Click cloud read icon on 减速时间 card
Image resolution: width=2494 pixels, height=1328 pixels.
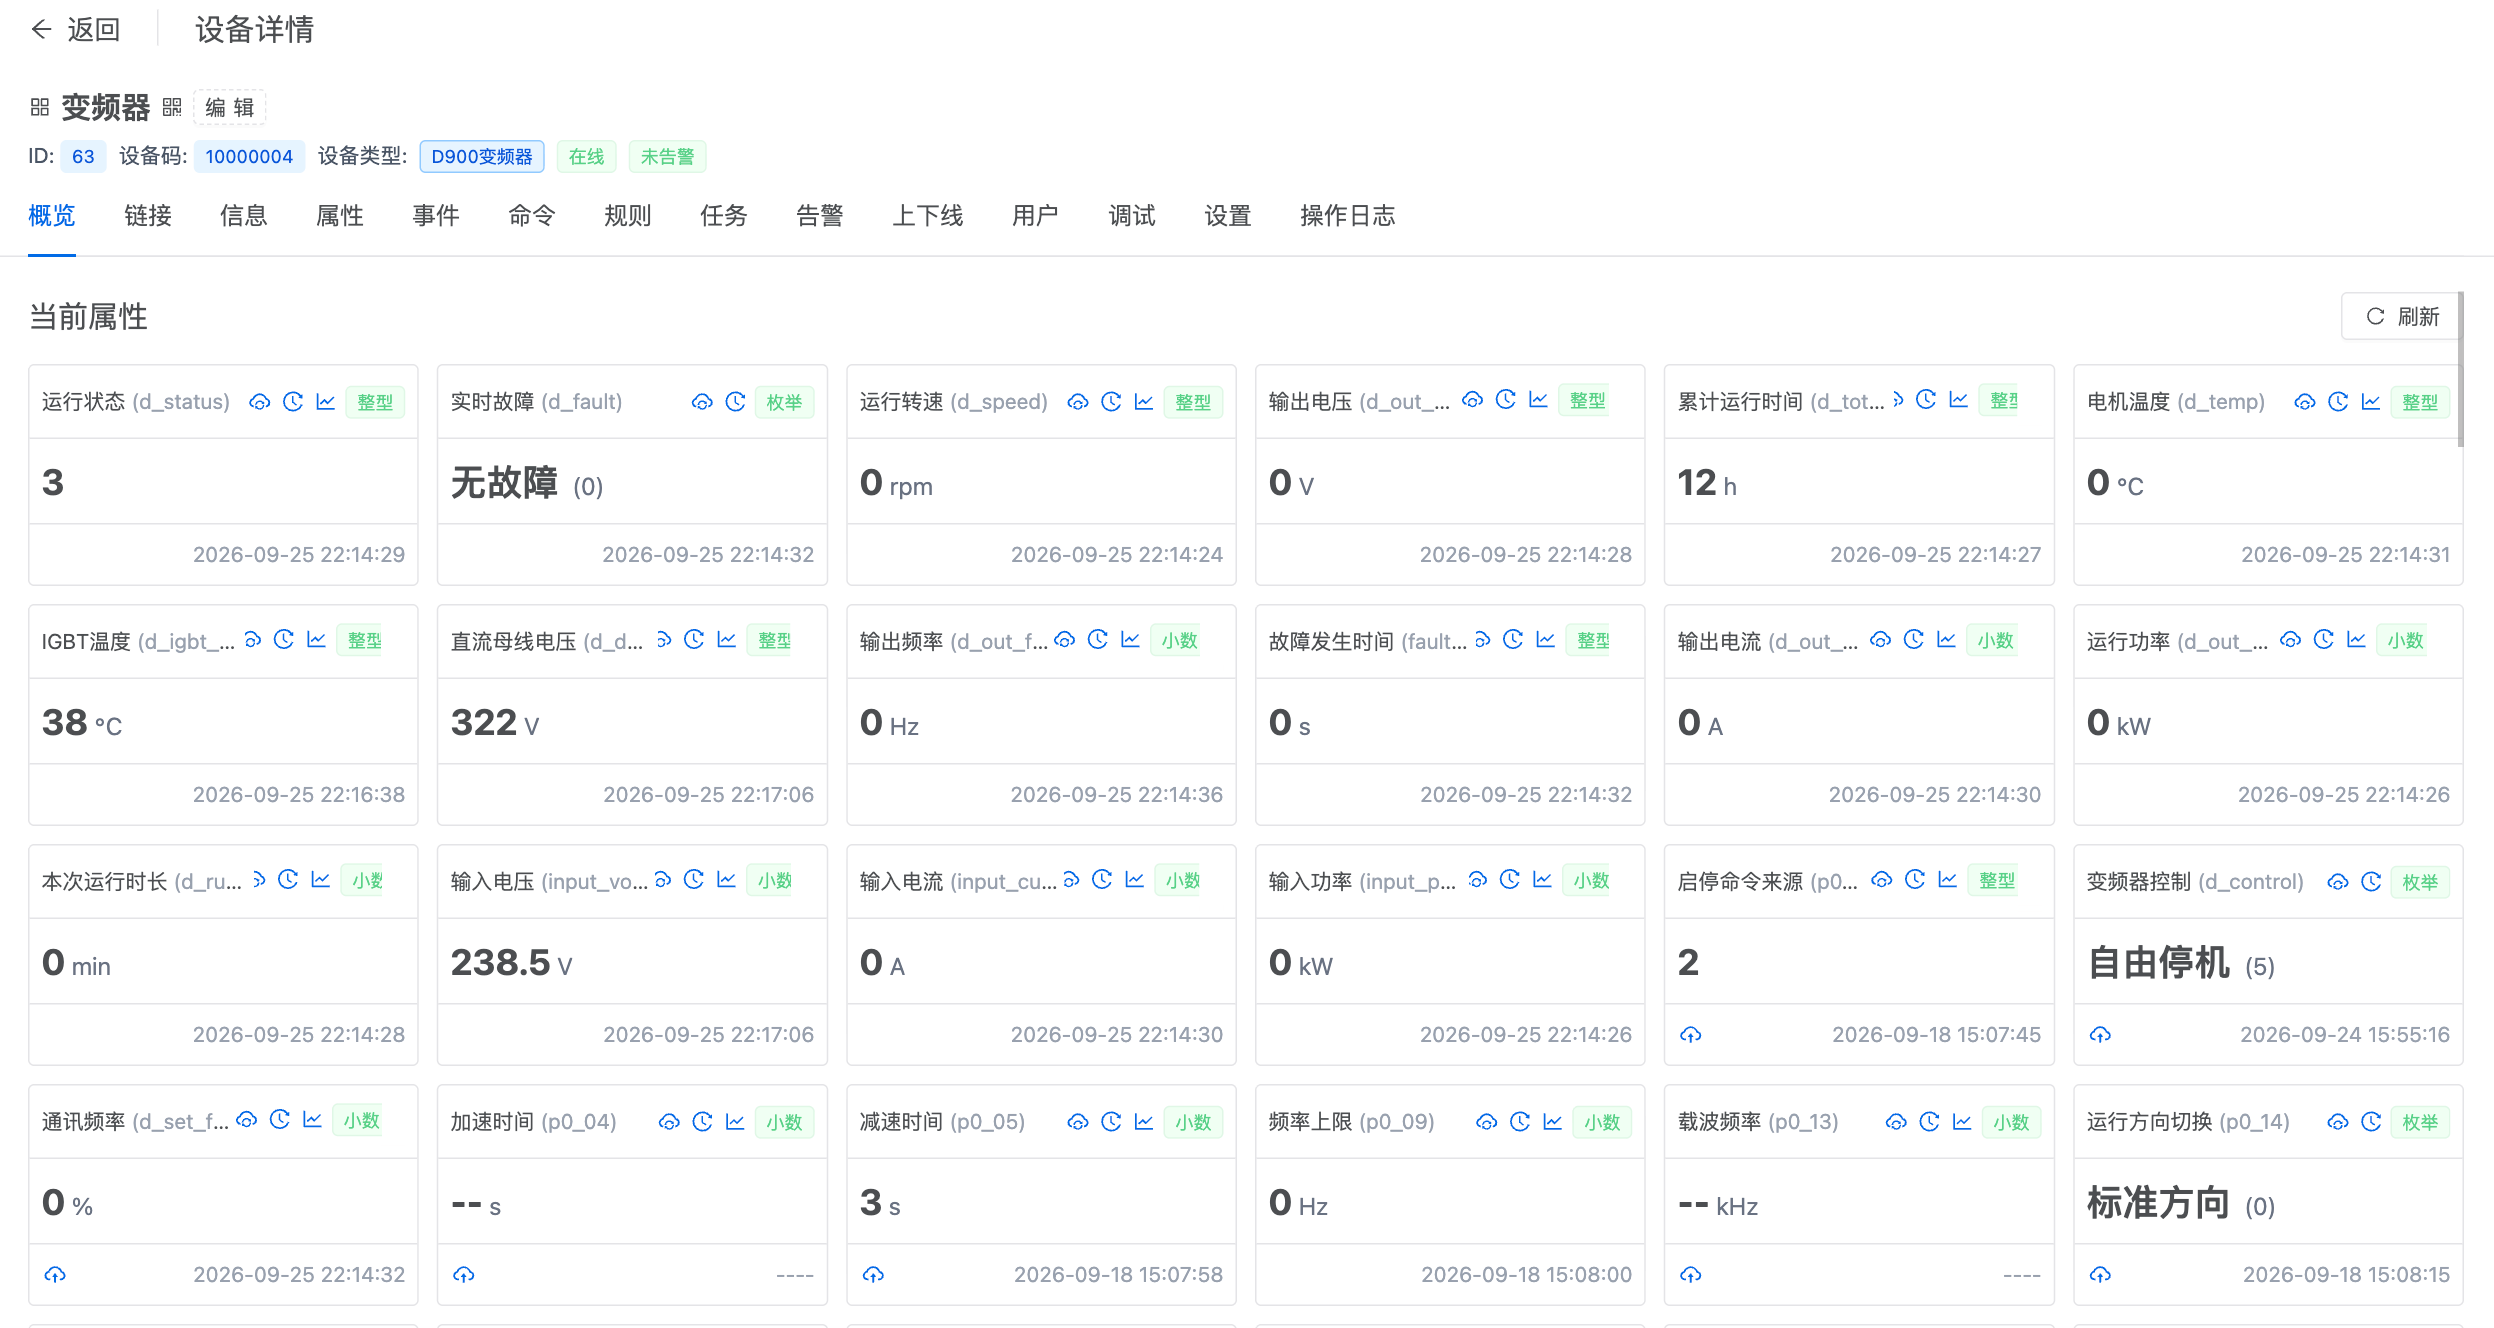coord(1077,1122)
